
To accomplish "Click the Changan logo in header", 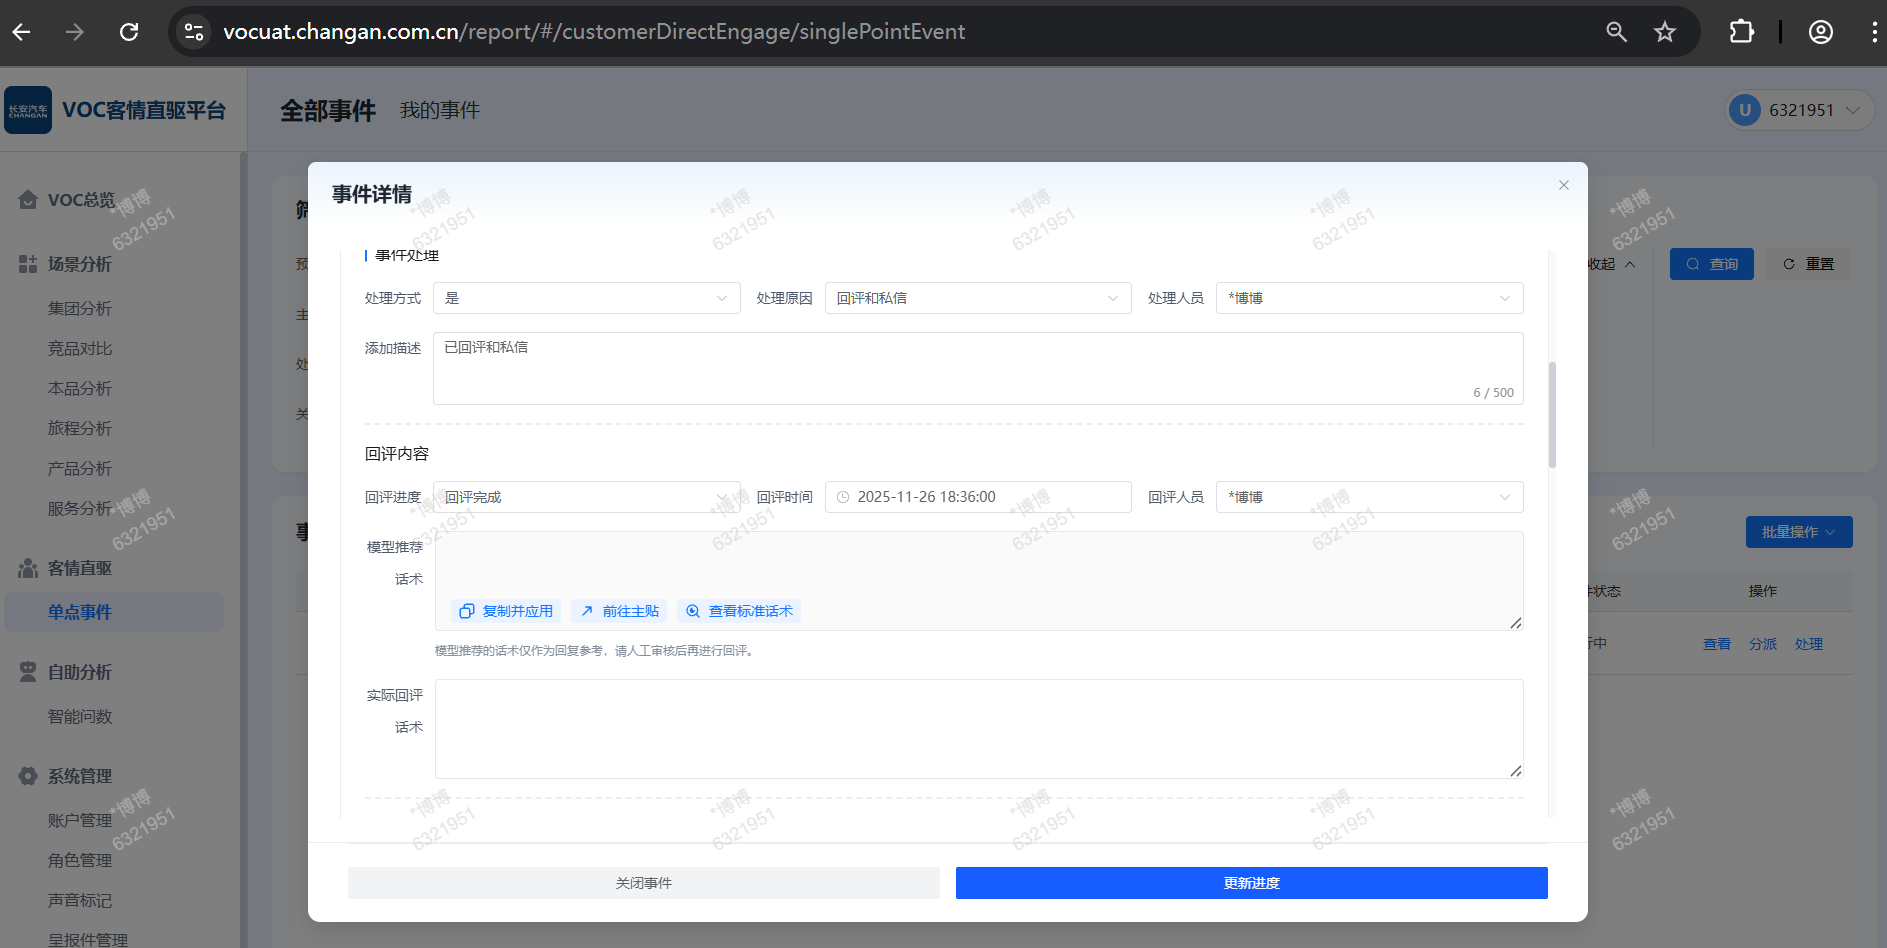I will [28, 110].
